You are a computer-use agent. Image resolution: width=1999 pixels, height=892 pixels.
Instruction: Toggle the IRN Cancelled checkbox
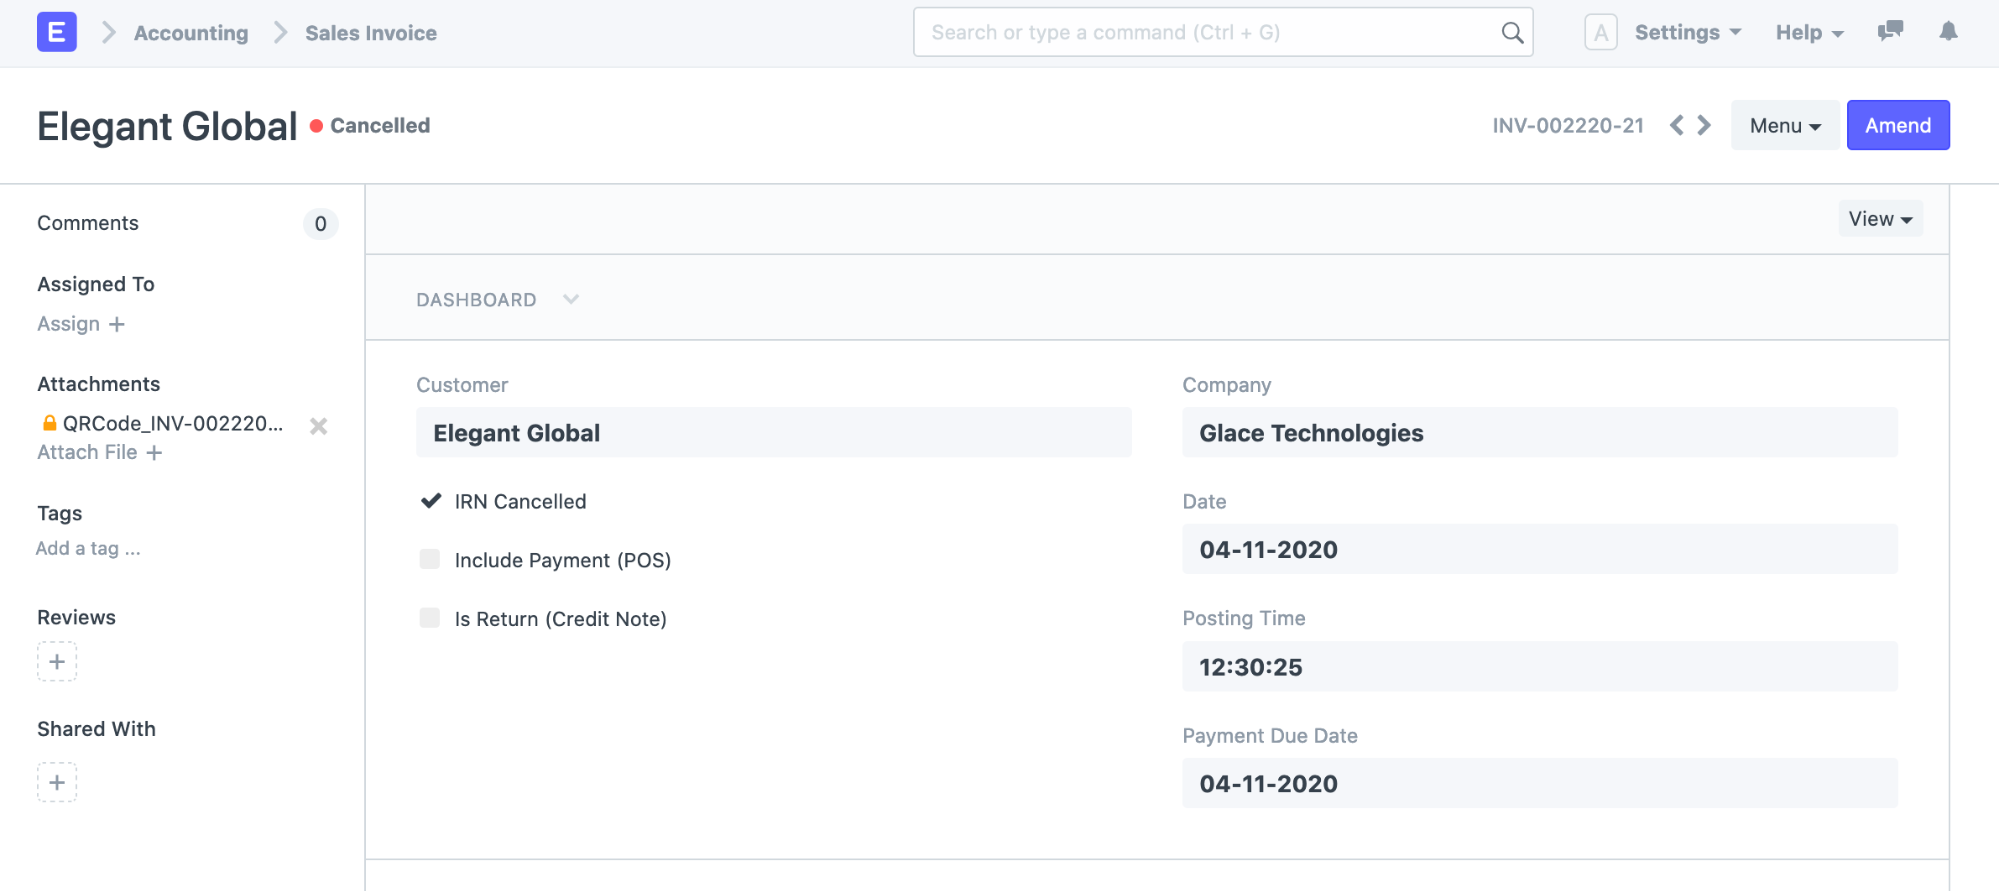tap(431, 501)
